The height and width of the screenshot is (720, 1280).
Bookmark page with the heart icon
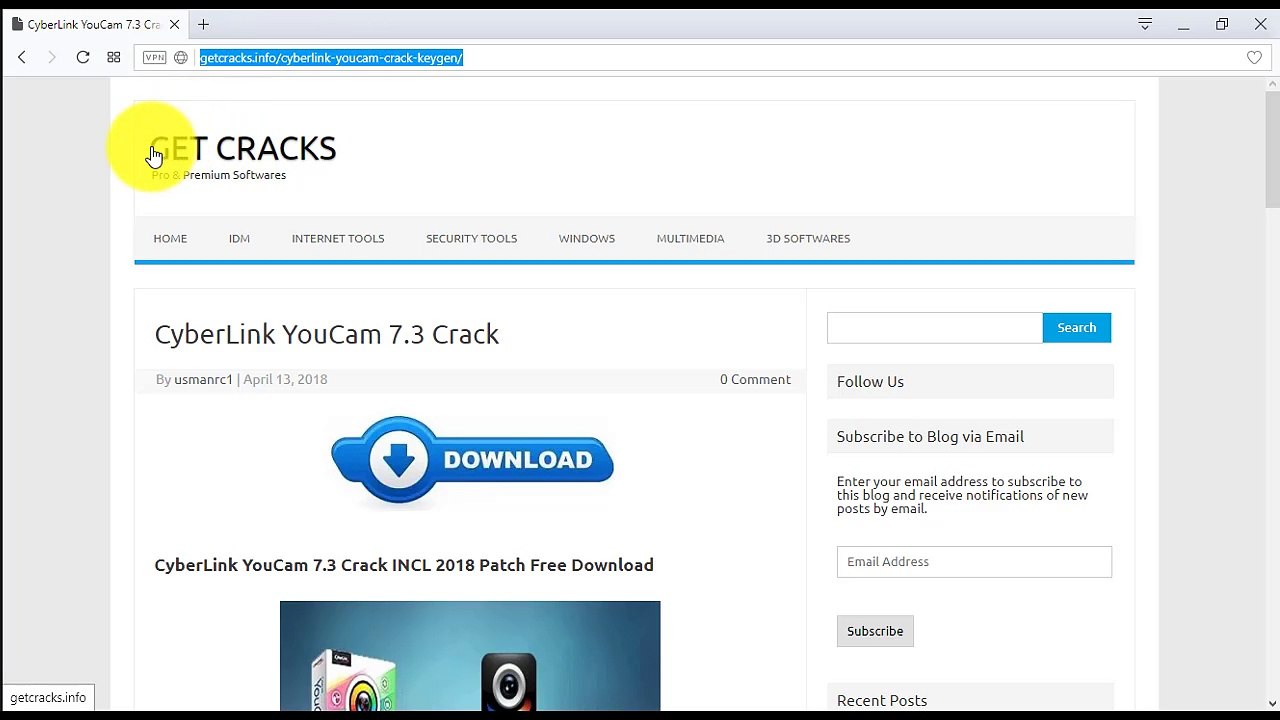(x=1254, y=58)
